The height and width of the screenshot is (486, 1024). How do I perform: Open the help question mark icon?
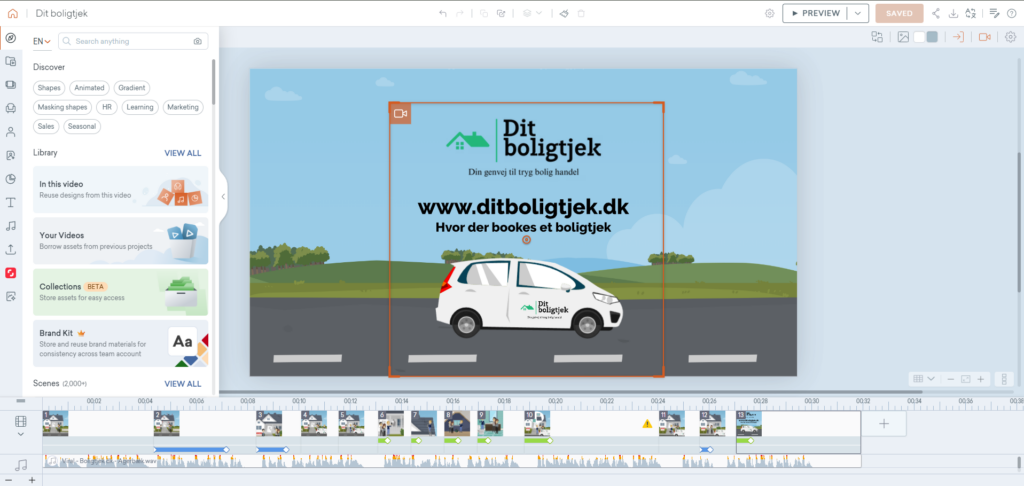point(1012,13)
